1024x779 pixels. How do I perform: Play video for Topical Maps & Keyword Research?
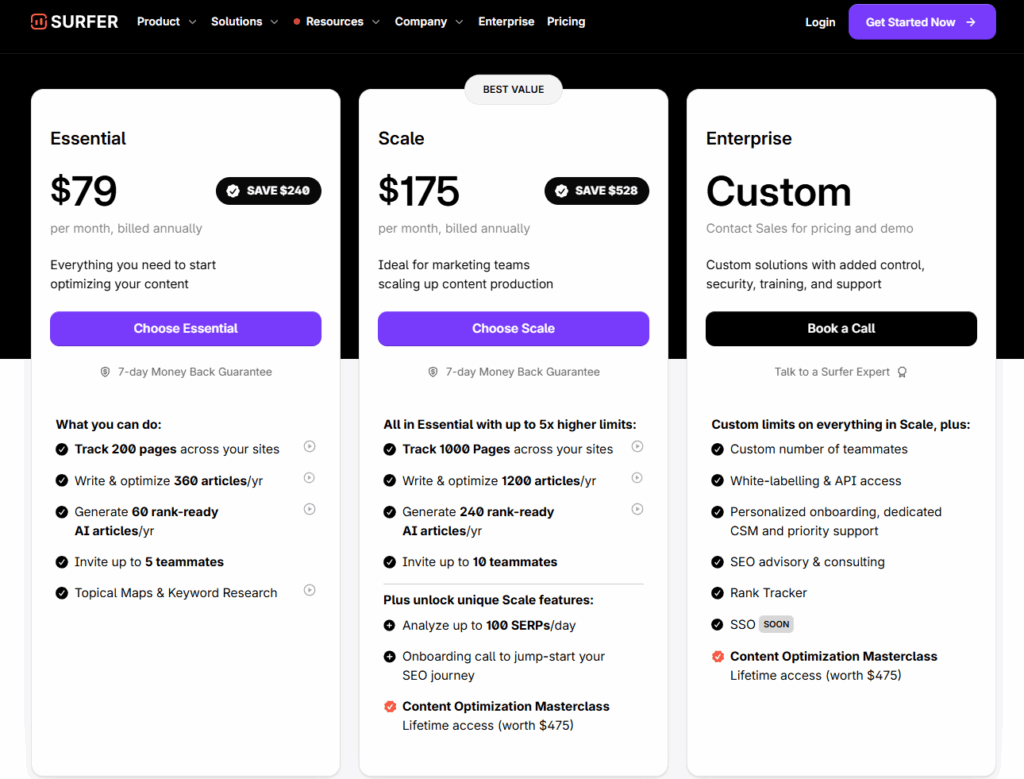coord(310,590)
